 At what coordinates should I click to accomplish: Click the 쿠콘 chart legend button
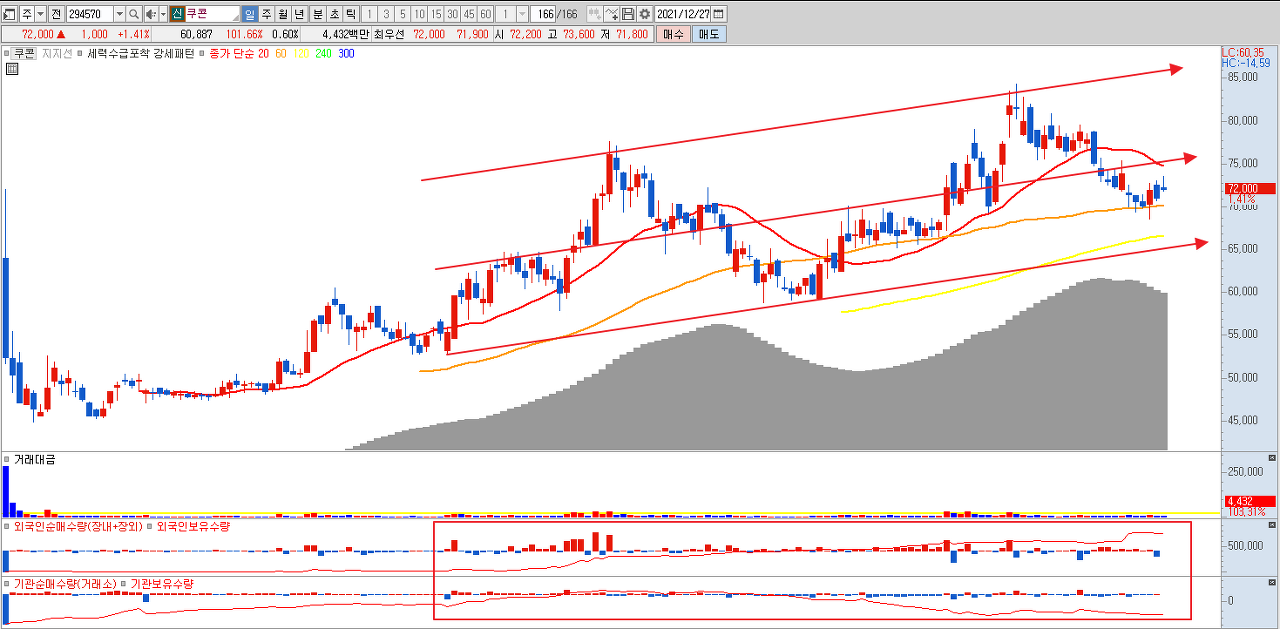click(x=24, y=54)
